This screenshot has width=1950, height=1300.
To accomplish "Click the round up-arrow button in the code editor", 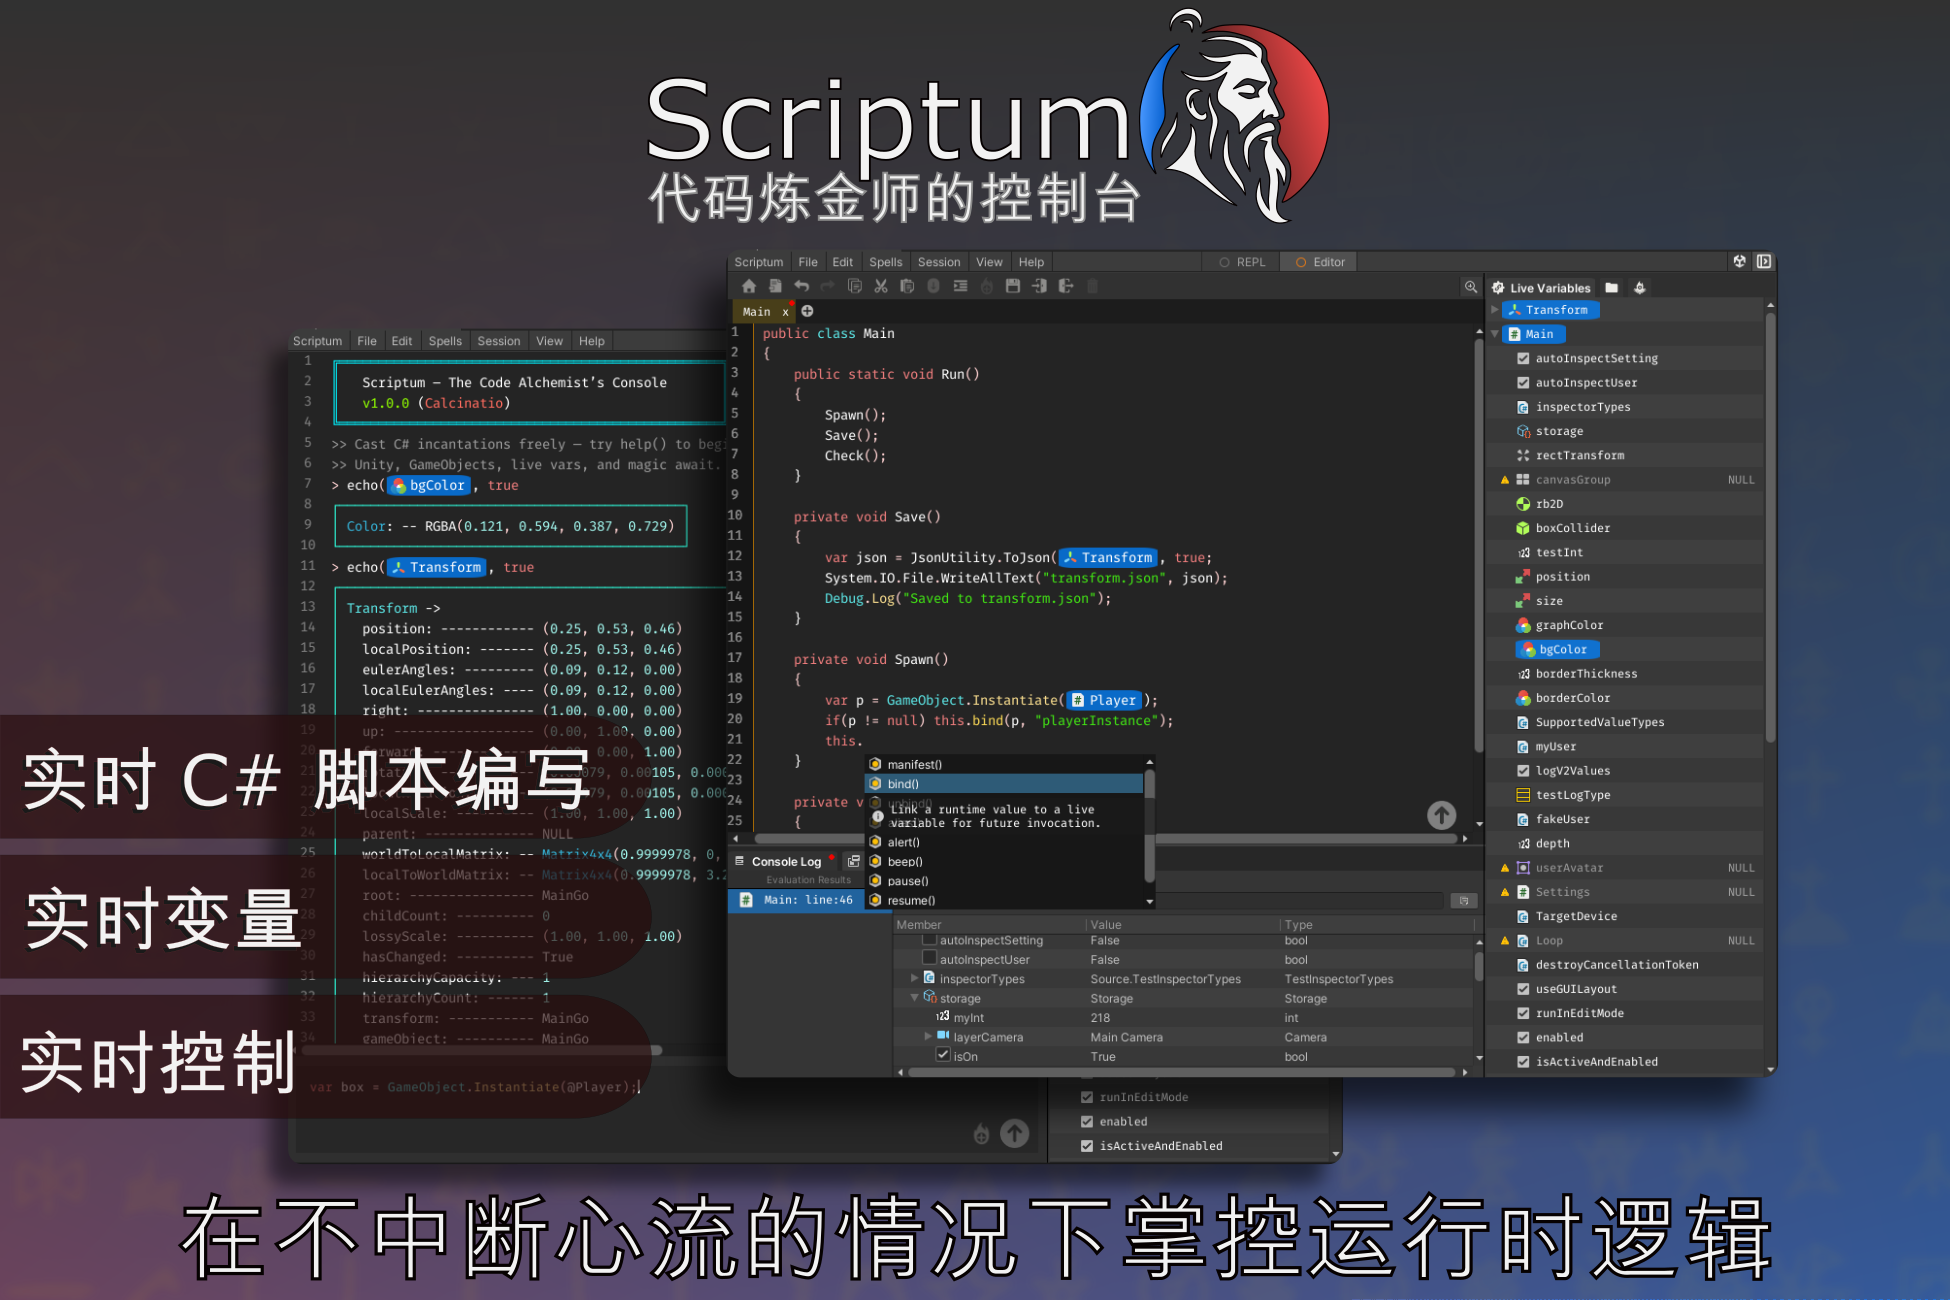I will pyautogui.click(x=1441, y=815).
